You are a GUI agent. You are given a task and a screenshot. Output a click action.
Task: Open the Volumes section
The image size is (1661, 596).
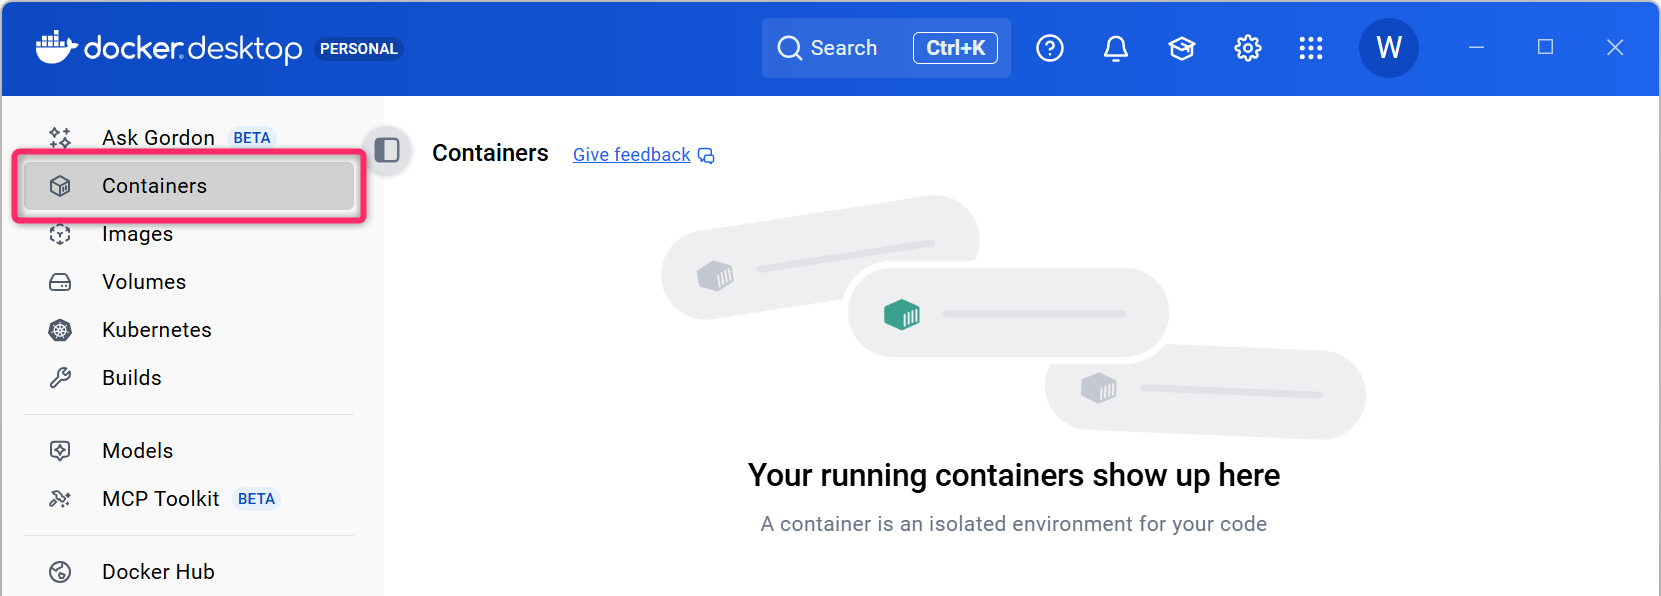144,282
